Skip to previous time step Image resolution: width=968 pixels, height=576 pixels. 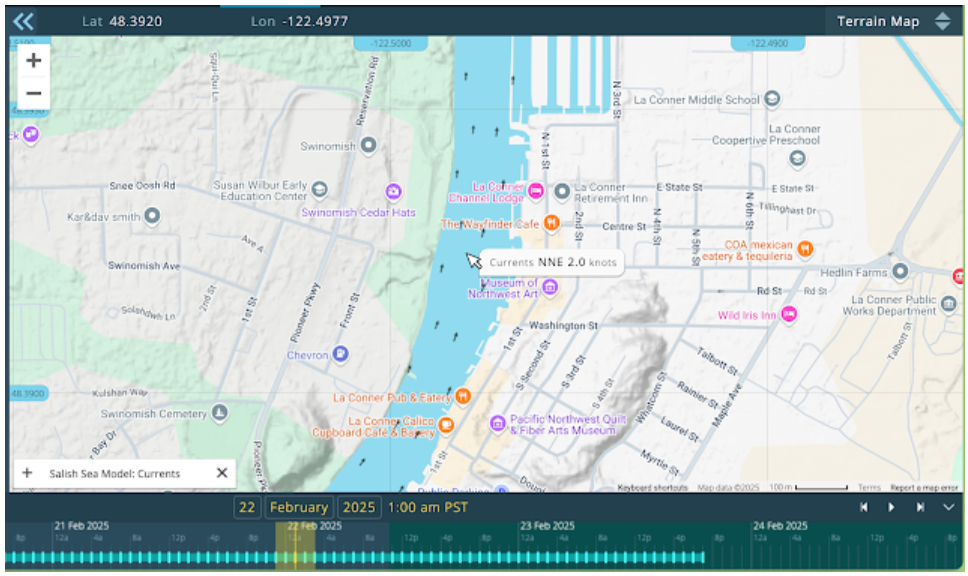[864, 507]
